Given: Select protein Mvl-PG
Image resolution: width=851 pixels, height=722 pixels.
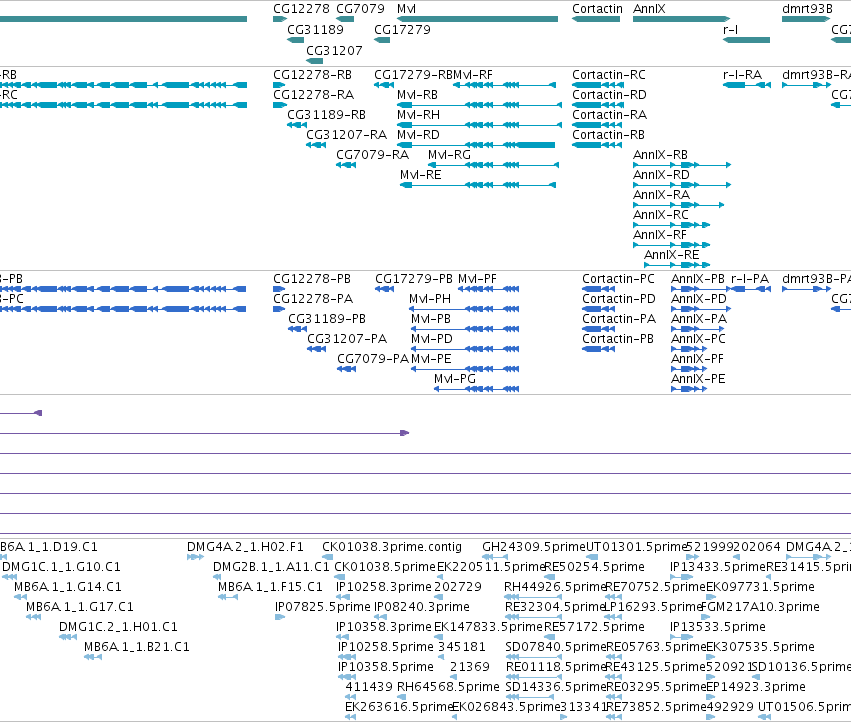Looking at the screenshot, I should click(455, 378).
